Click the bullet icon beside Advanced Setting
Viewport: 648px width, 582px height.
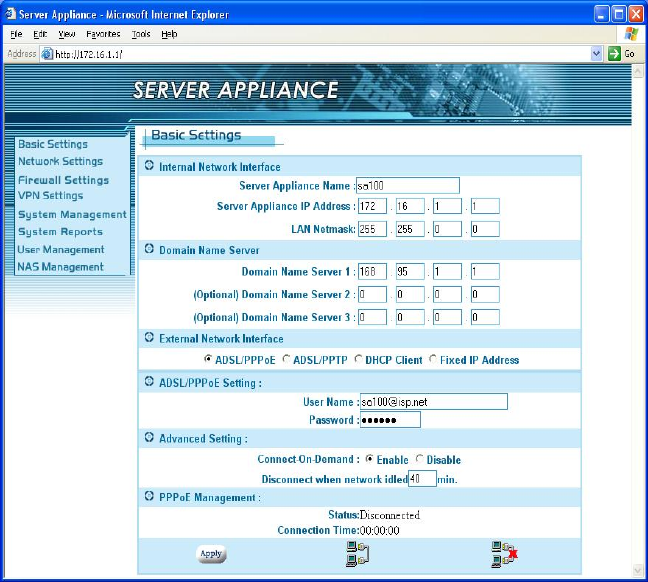149,437
